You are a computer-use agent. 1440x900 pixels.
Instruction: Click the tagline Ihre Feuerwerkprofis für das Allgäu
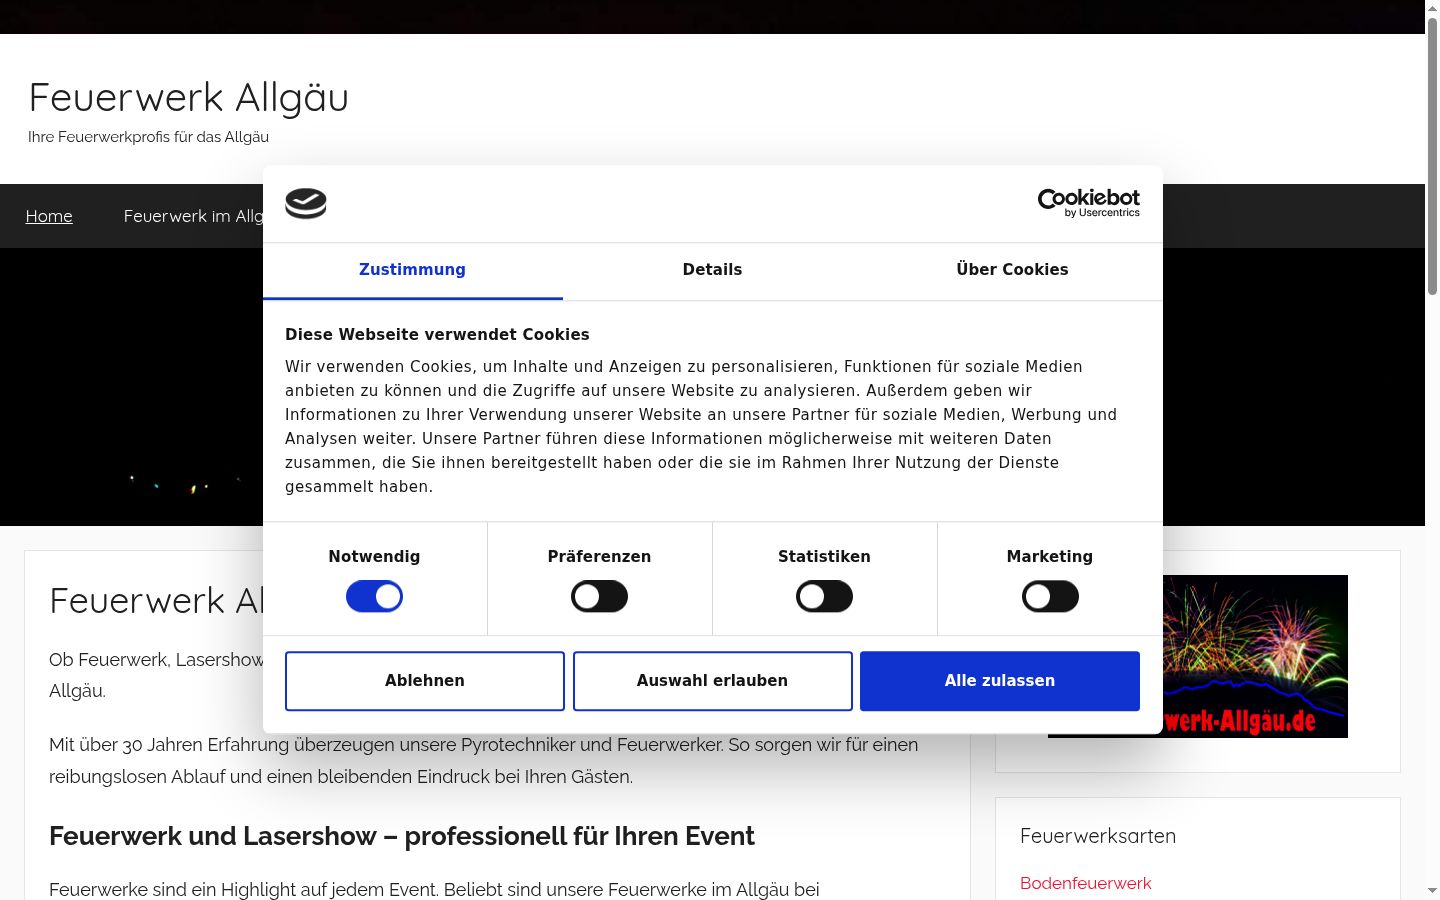point(148,137)
